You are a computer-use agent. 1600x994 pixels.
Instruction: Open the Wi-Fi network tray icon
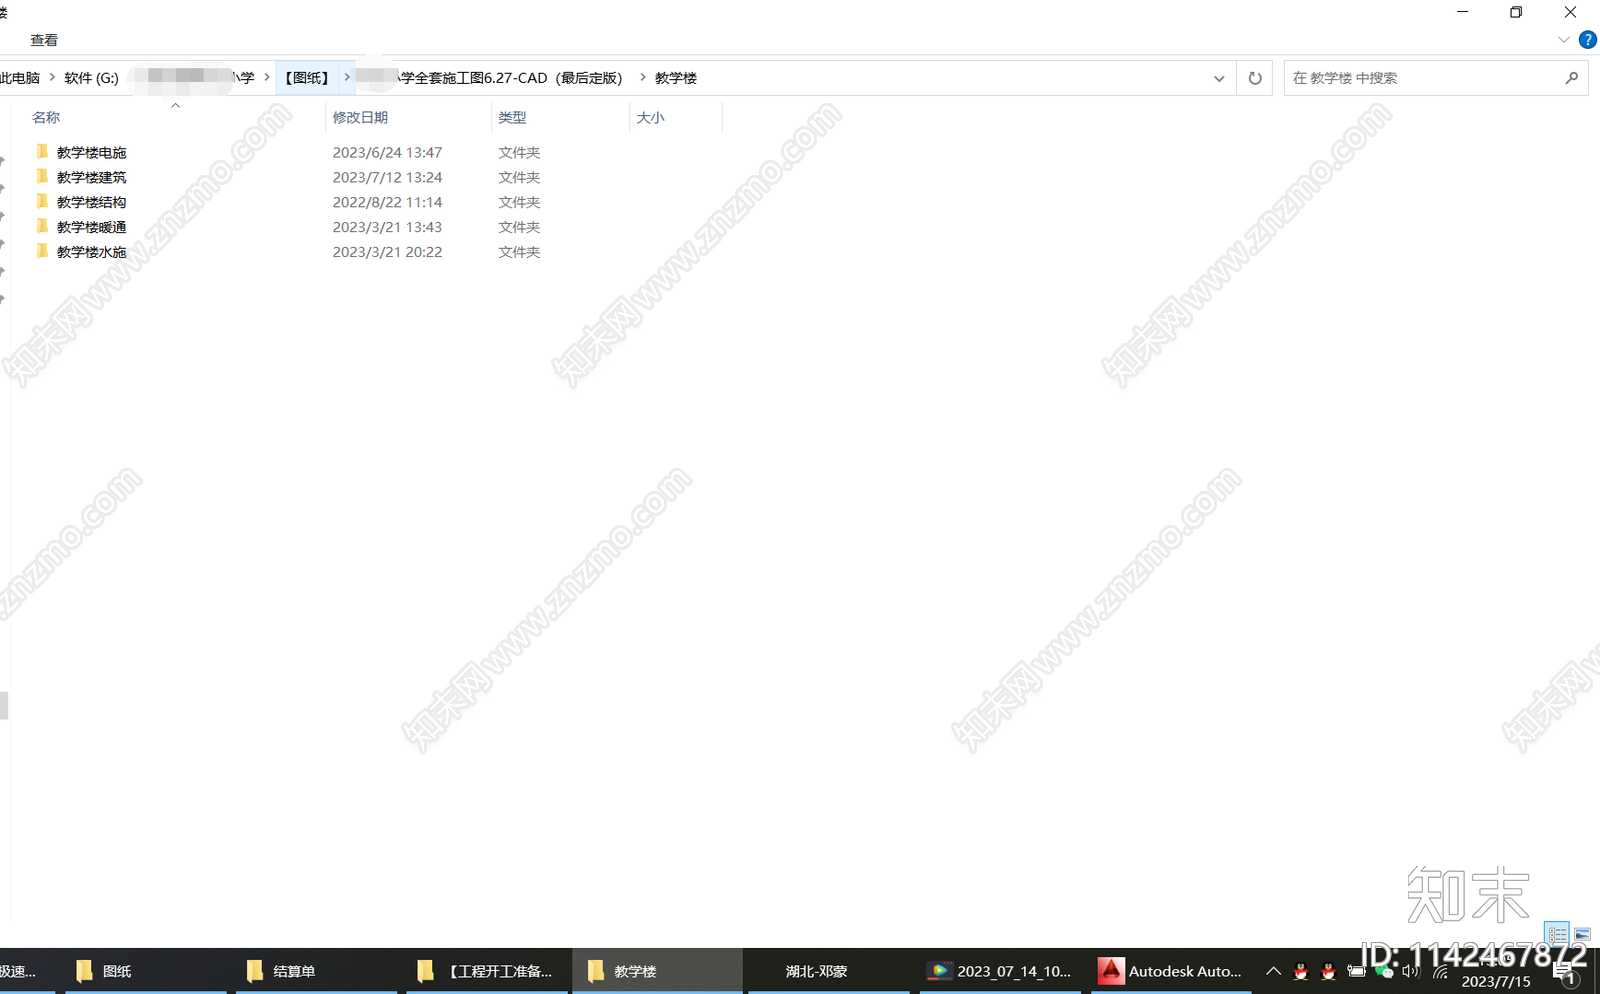tap(1440, 971)
